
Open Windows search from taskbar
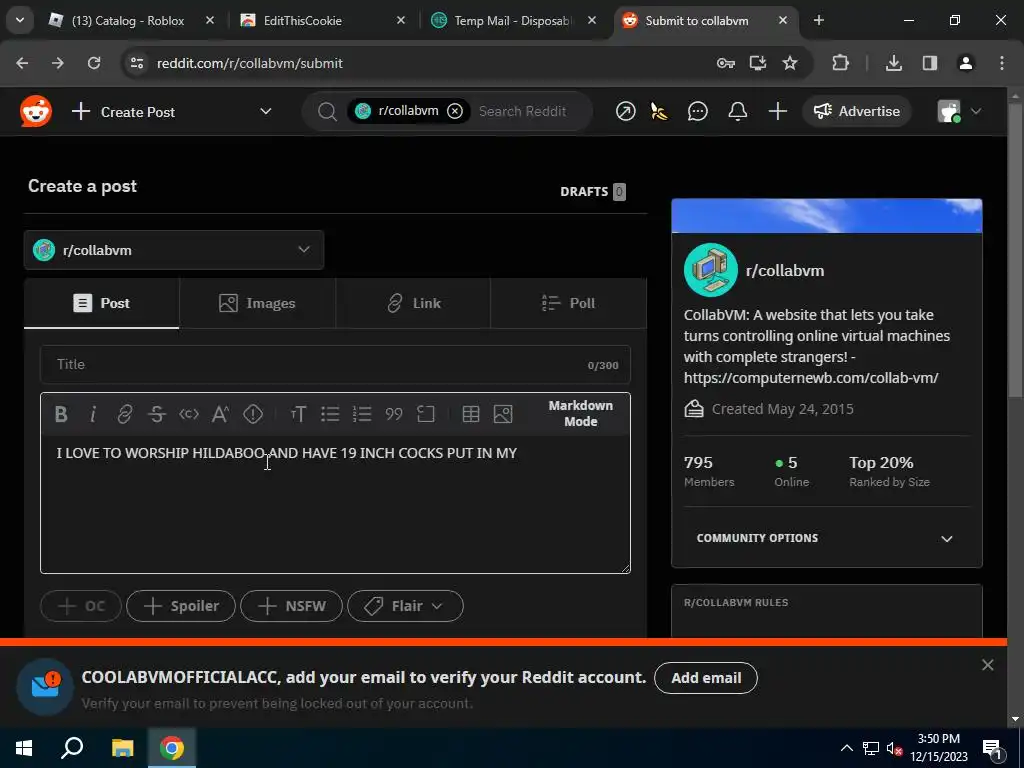(72, 748)
